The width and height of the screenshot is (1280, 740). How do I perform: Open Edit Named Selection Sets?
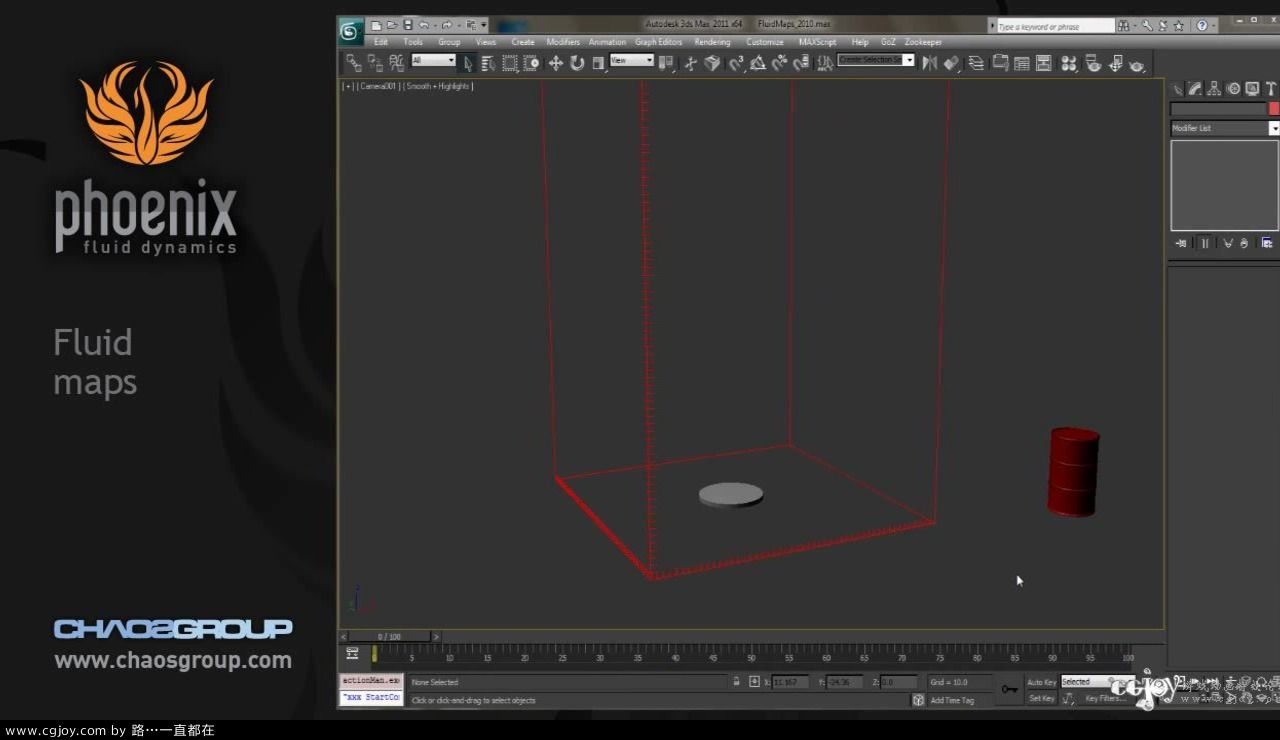825,63
